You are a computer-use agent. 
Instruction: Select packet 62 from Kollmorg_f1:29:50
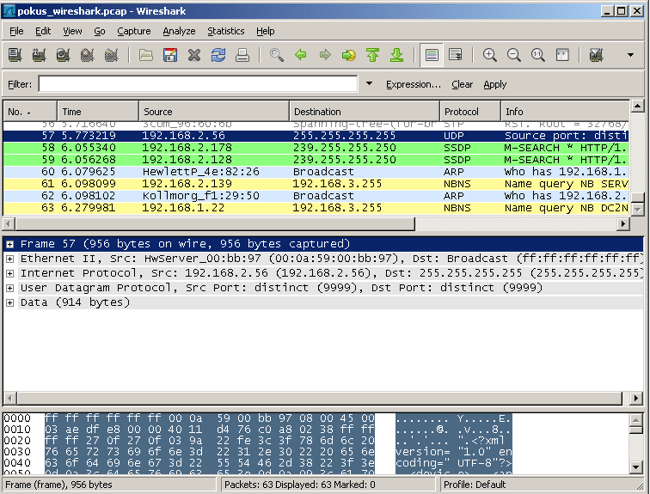point(316,196)
